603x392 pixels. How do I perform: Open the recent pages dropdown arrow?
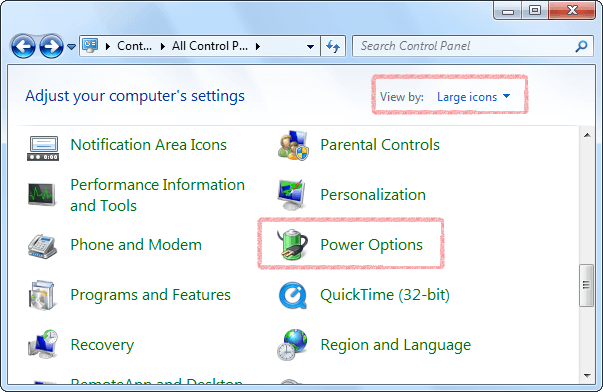point(71,47)
